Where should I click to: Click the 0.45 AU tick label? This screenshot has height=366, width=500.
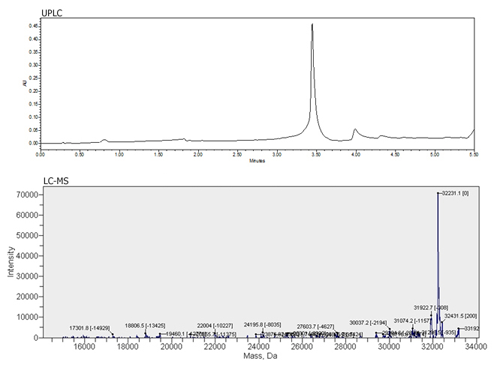pos(33,26)
